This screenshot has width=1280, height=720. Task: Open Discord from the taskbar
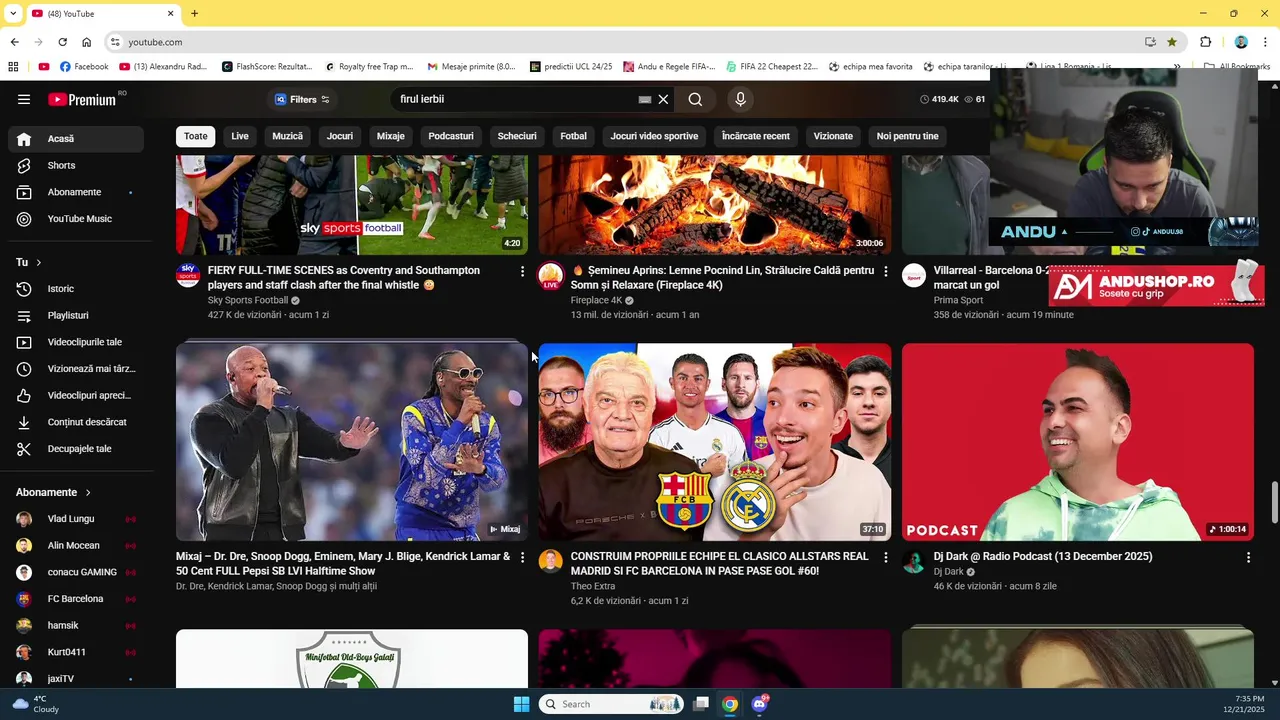click(759, 704)
